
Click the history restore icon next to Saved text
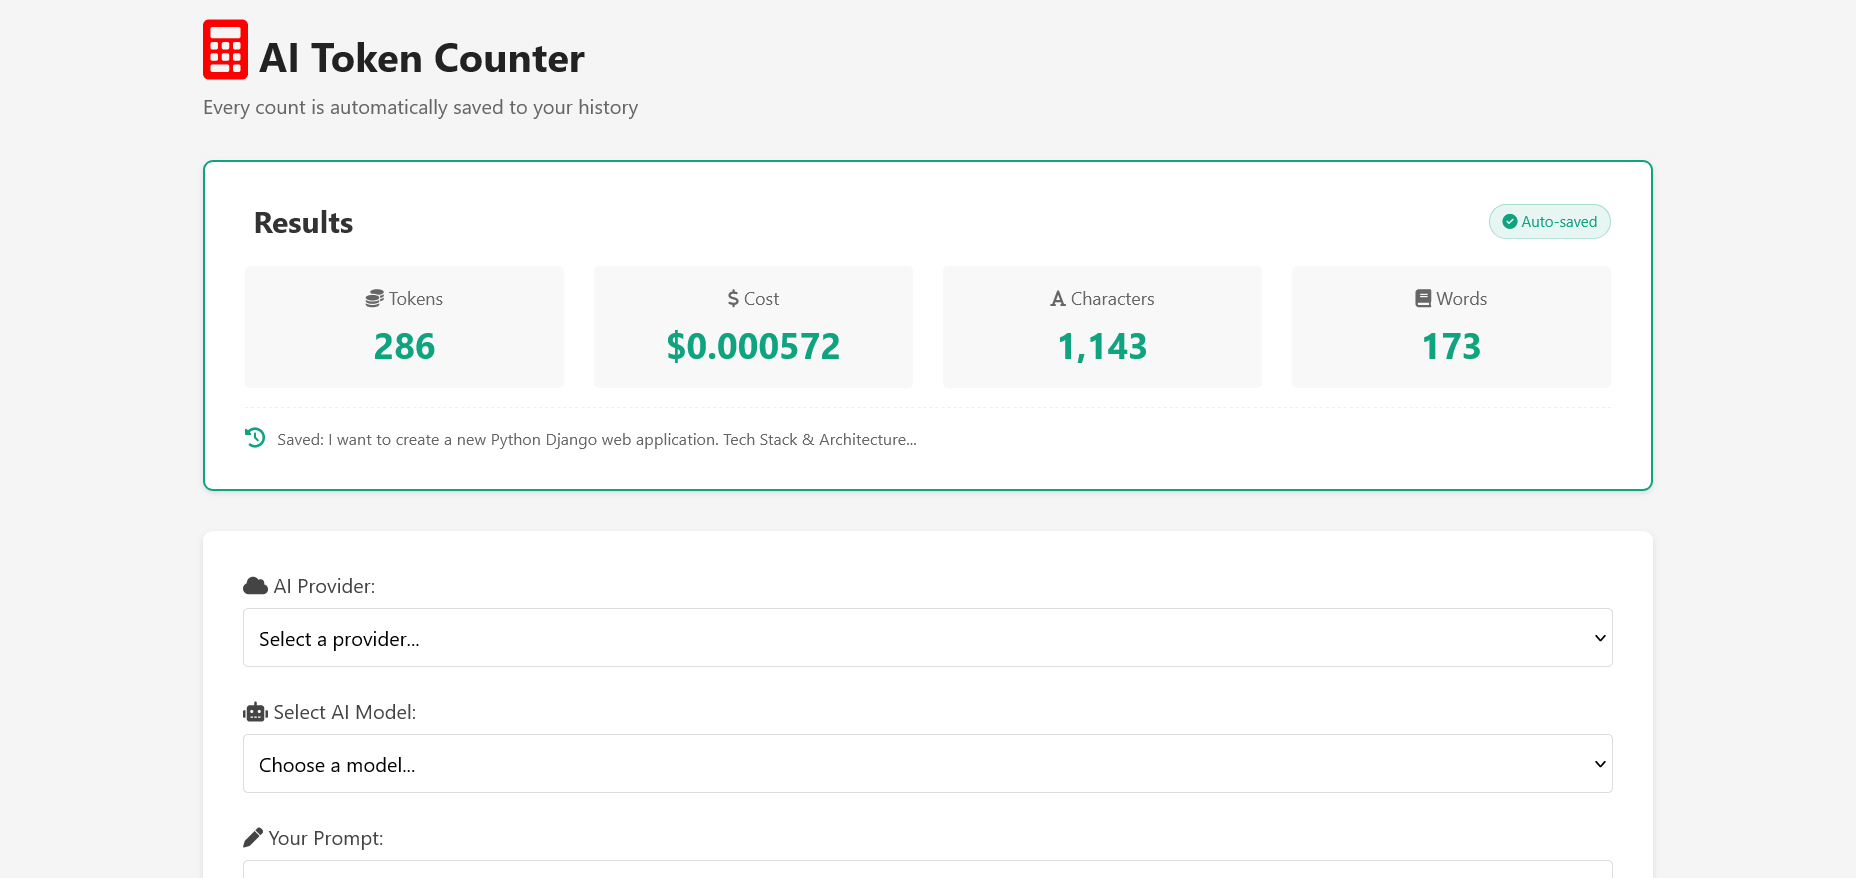click(x=255, y=437)
